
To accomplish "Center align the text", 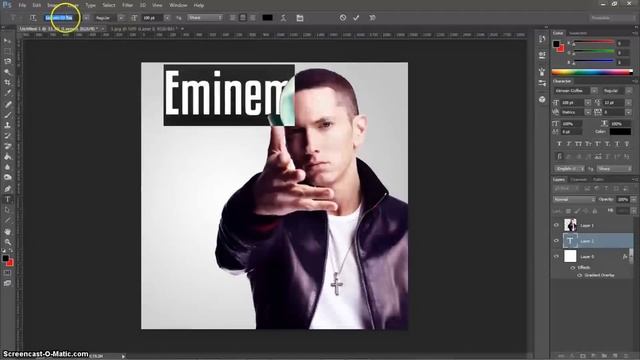I will 243,18.
